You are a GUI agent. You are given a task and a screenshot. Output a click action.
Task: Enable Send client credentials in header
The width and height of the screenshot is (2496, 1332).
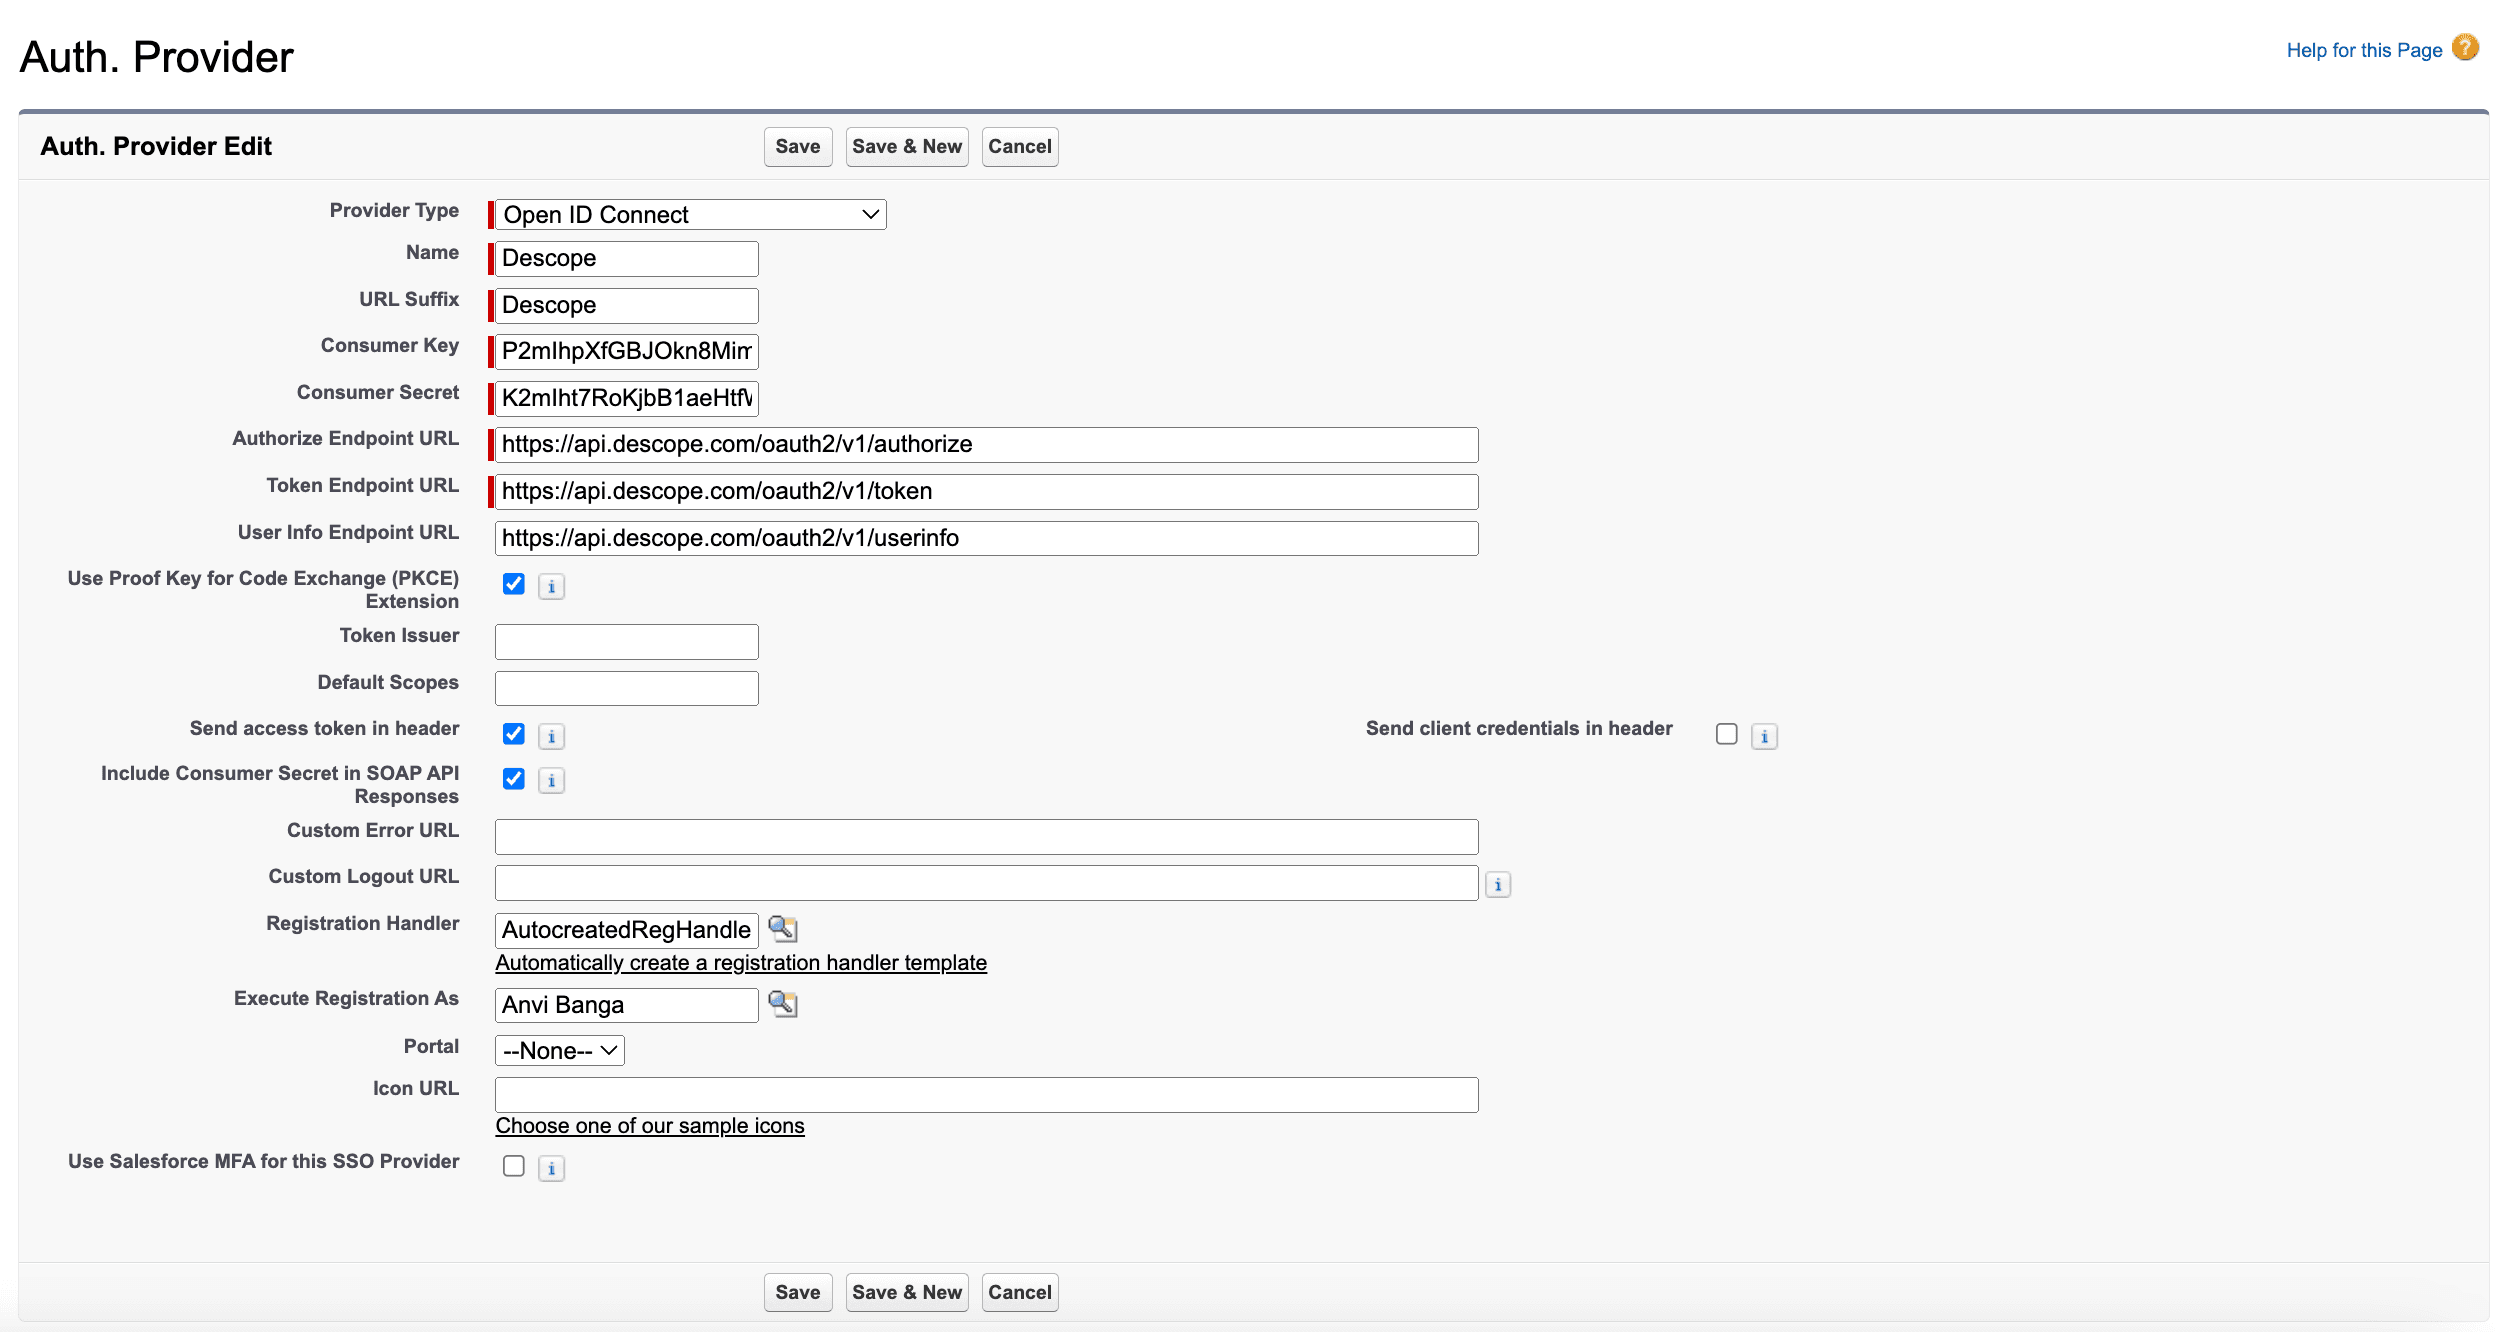click(1725, 734)
